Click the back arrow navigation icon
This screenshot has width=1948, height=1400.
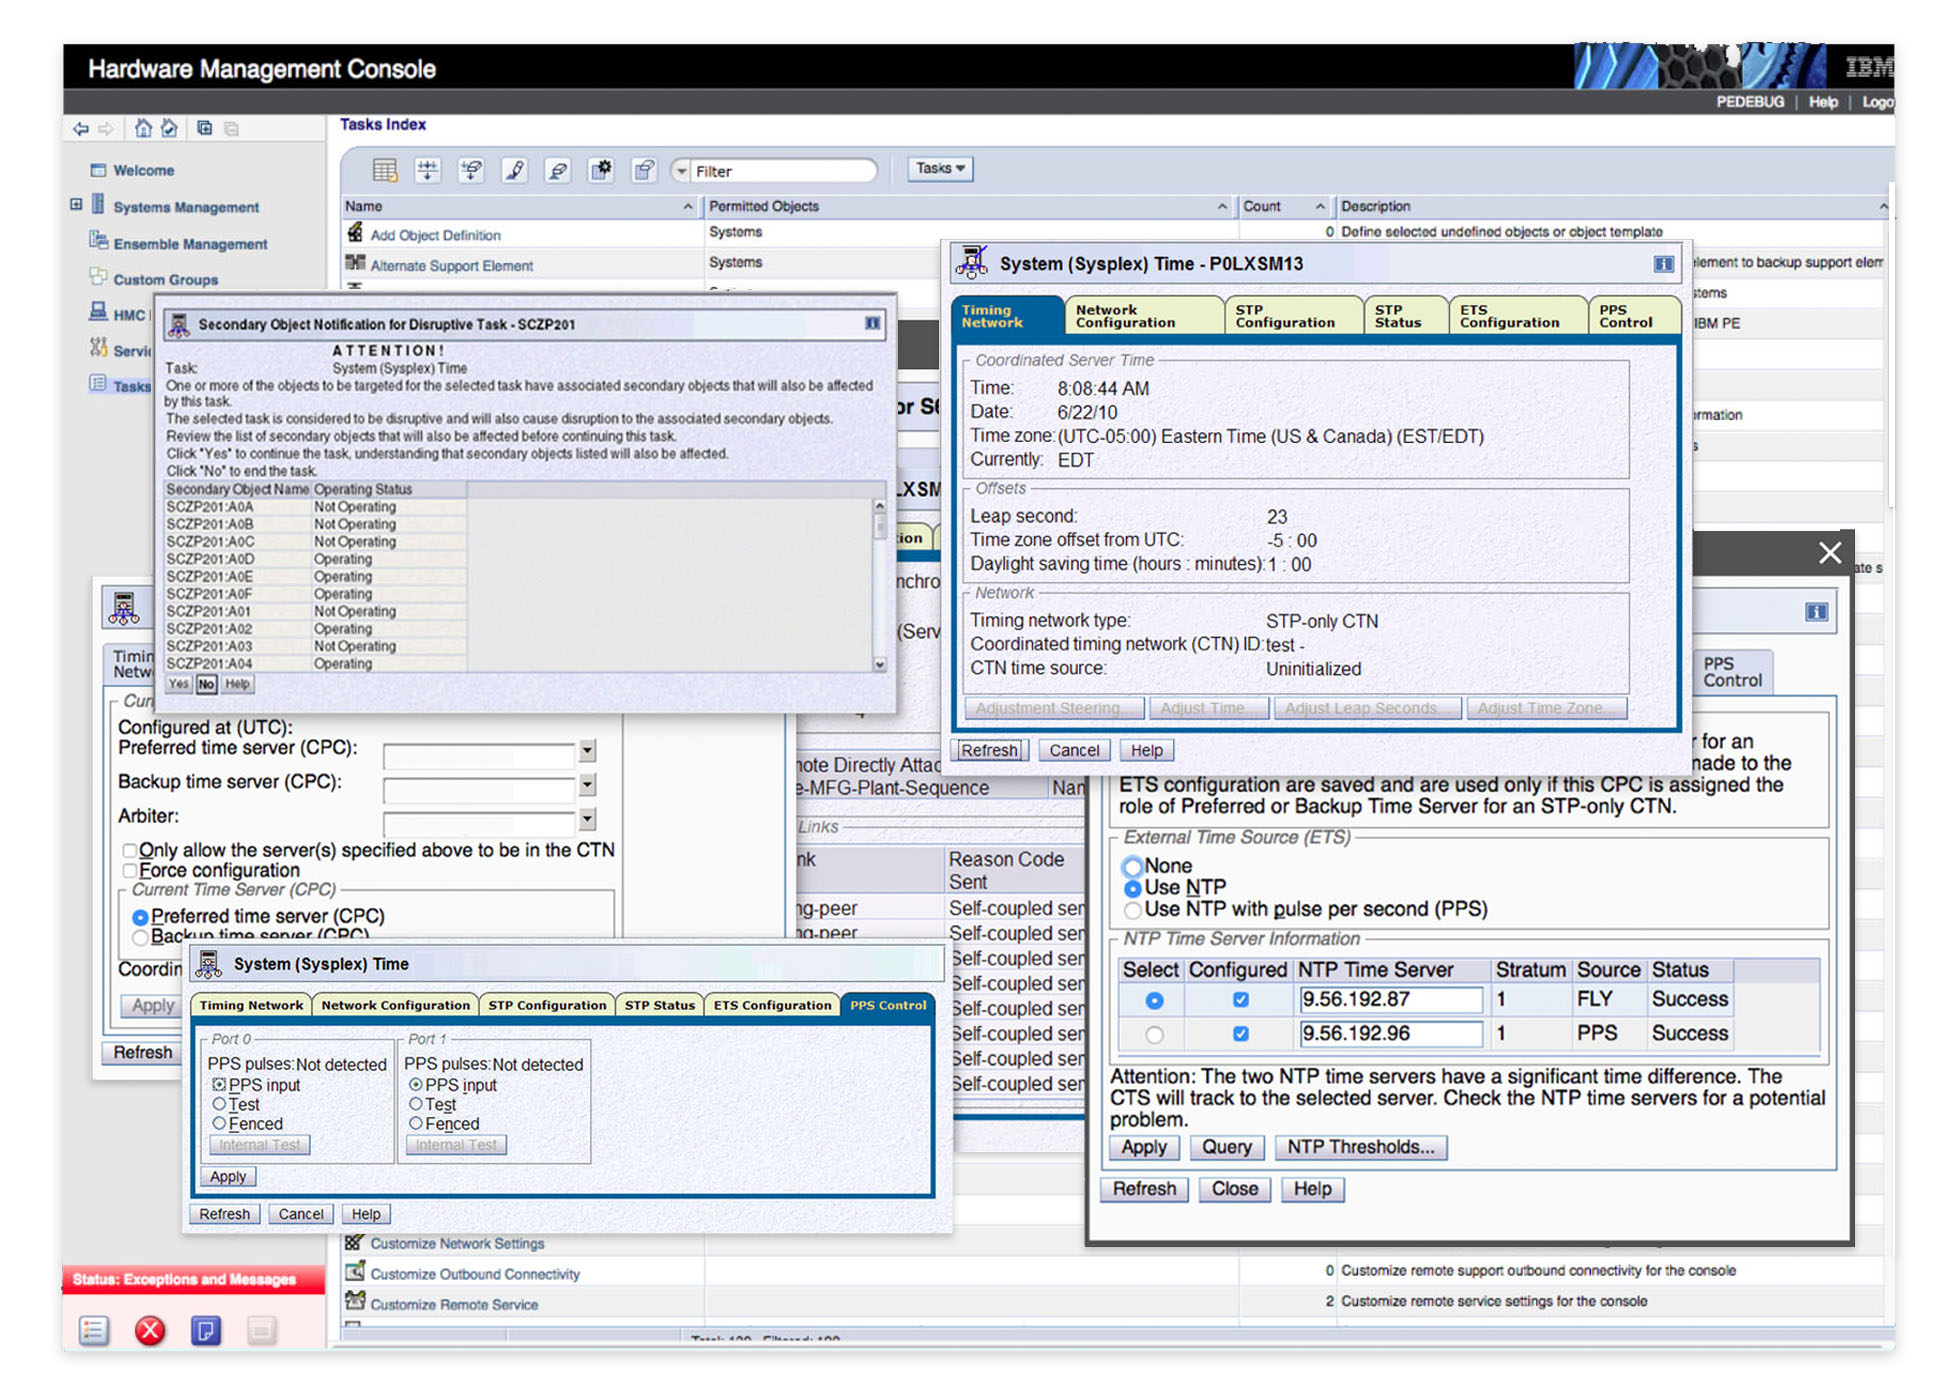(x=81, y=128)
